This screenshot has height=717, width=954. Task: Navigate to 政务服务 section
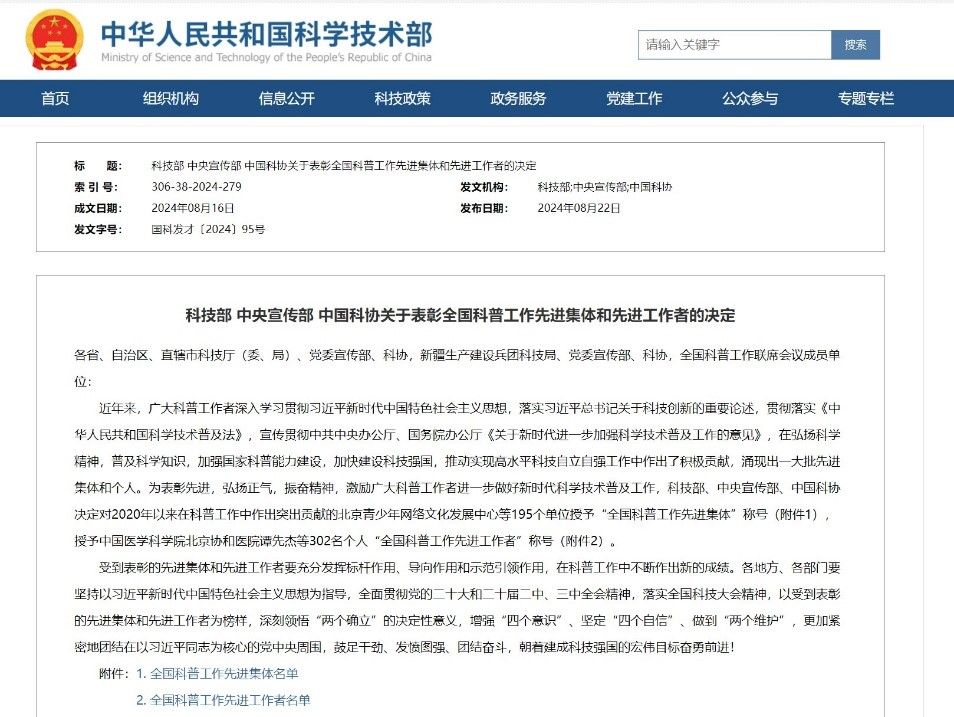[519, 98]
